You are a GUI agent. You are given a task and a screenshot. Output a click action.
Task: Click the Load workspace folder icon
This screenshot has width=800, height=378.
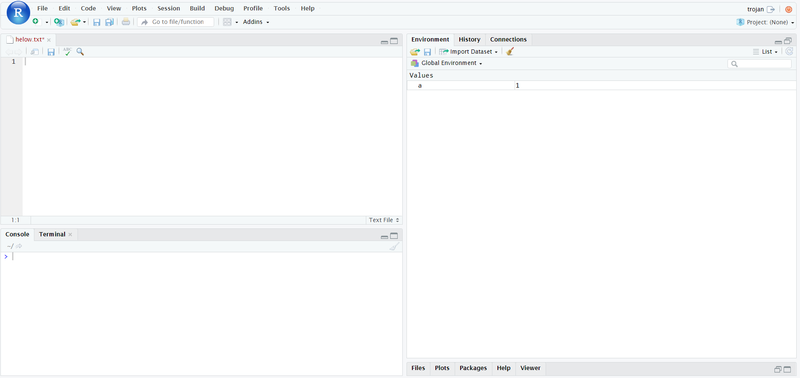point(415,52)
